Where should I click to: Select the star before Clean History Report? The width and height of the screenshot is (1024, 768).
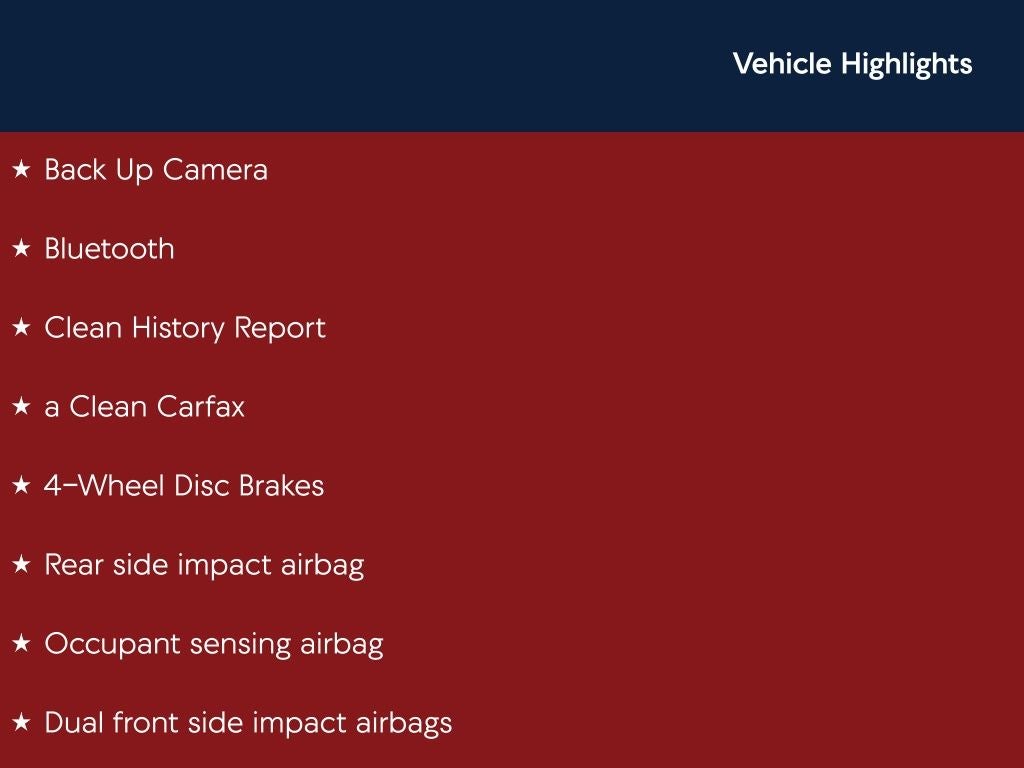tap(21, 328)
